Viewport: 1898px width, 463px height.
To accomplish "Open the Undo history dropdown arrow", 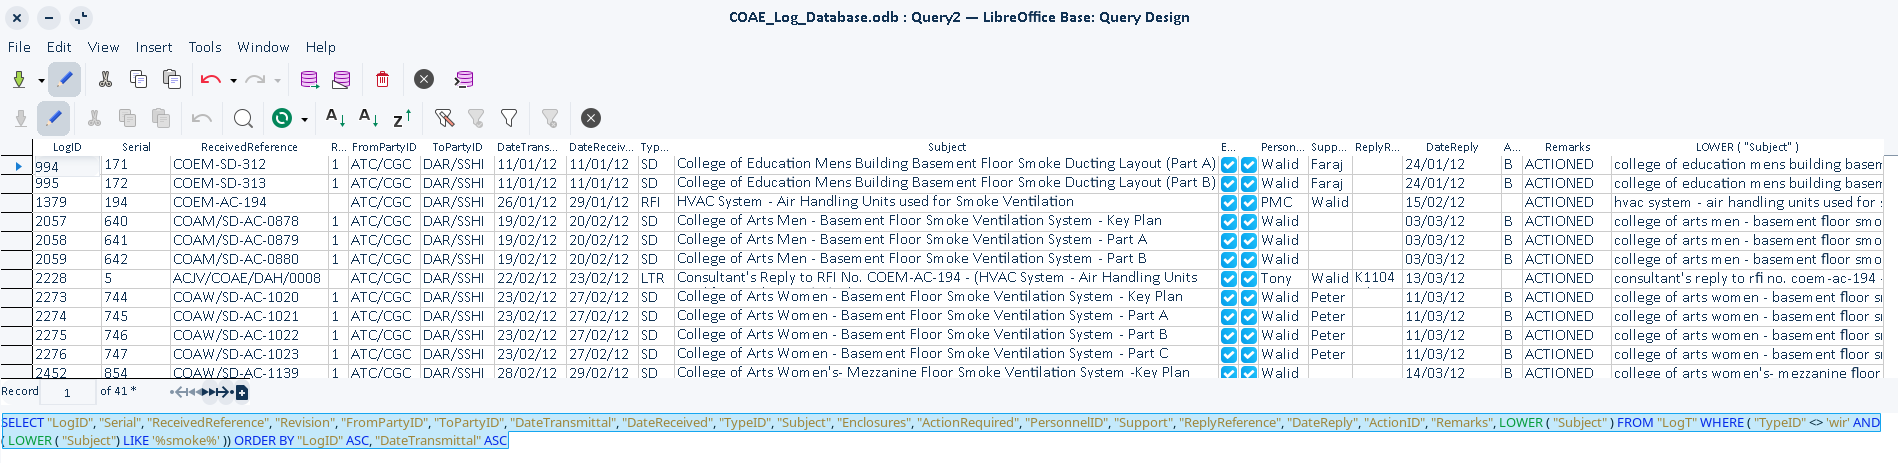I will [x=233, y=80].
